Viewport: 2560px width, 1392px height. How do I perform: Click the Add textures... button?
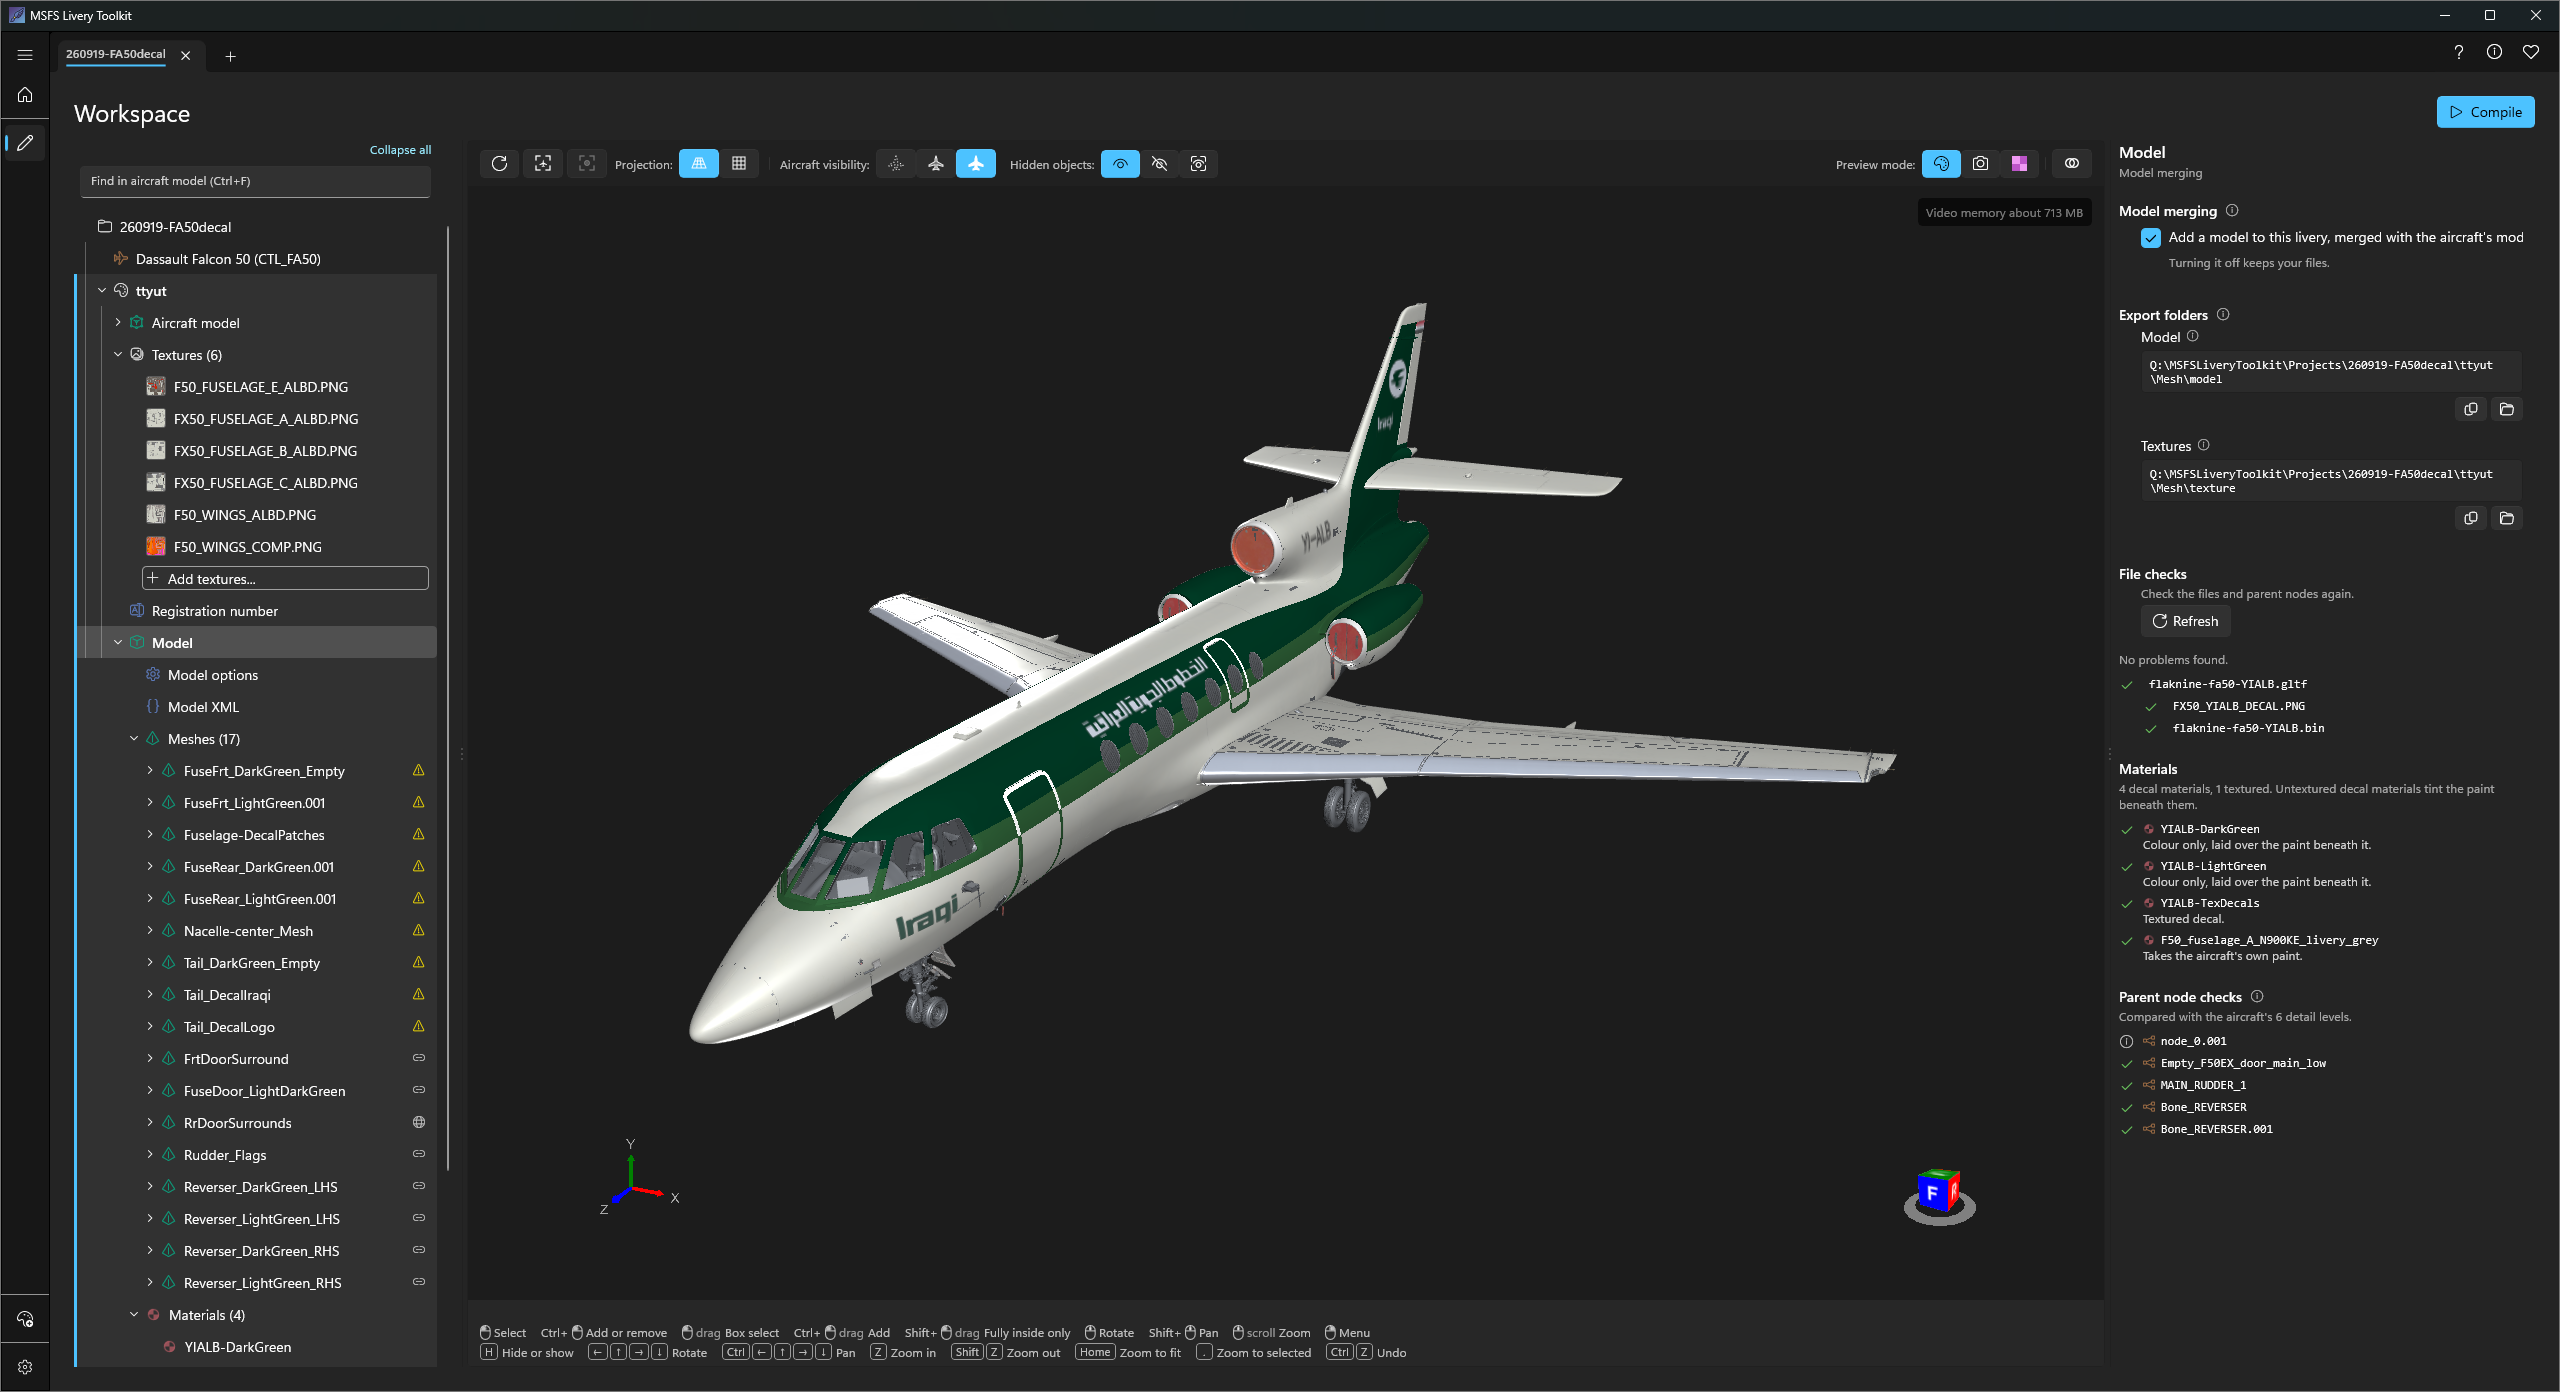coord(286,579)
